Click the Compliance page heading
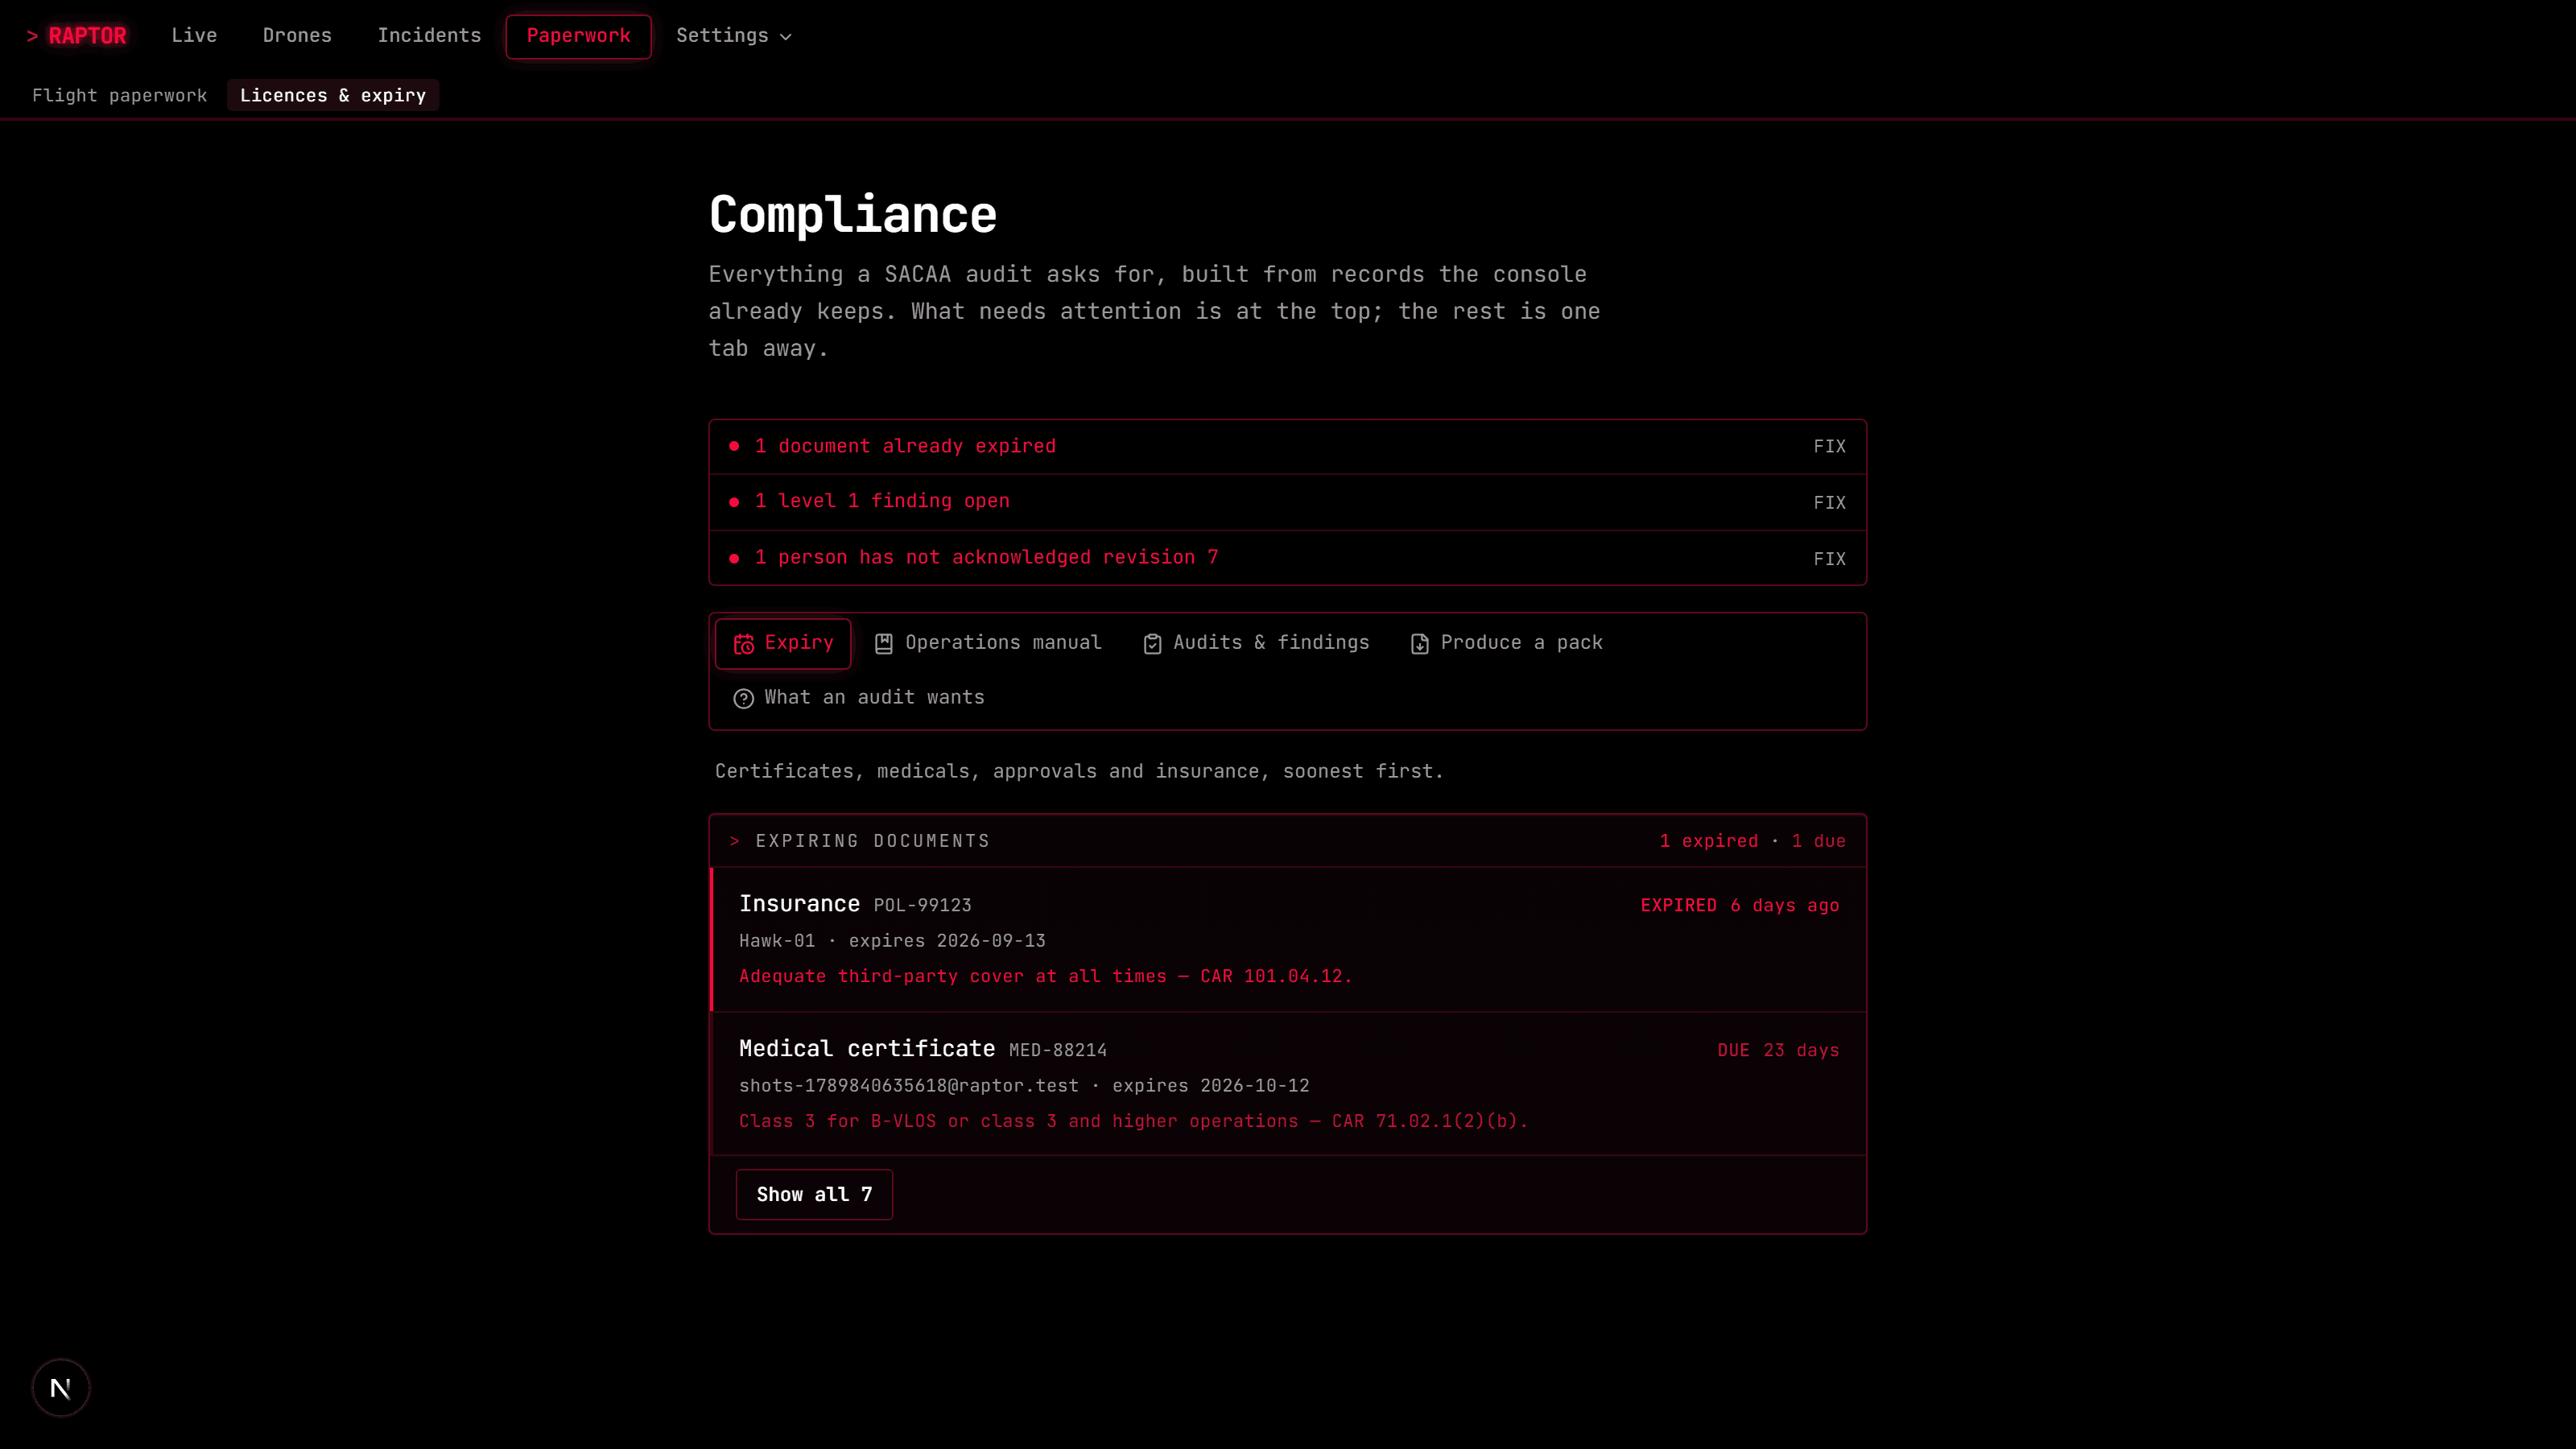Viewport: 2576px width, 1449px height. click(x=853, y=214)
